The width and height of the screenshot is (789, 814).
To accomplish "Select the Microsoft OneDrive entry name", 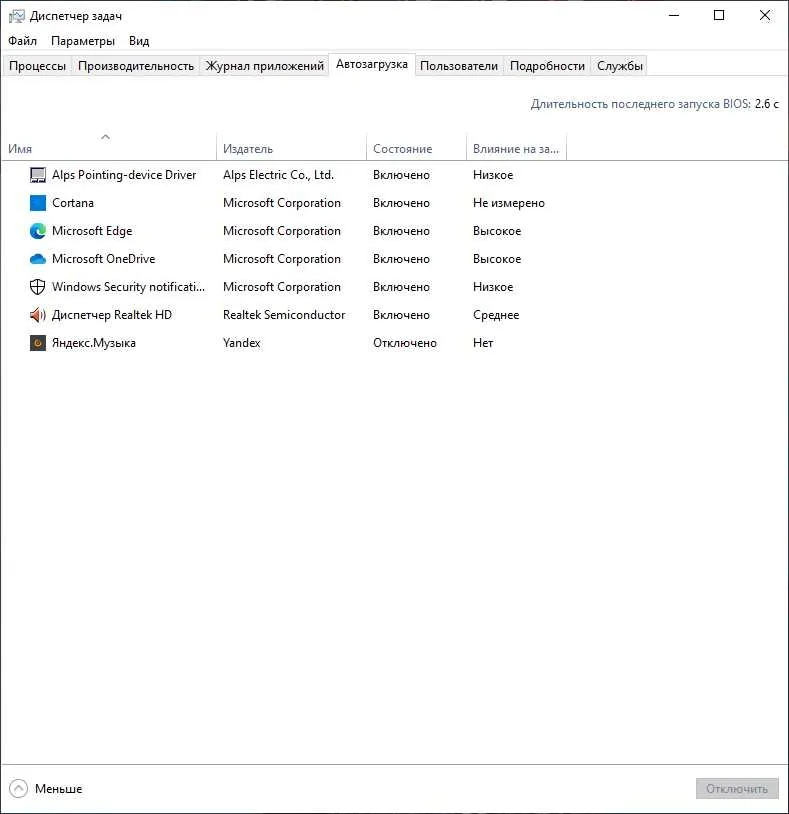I will [x=103, y=259].
